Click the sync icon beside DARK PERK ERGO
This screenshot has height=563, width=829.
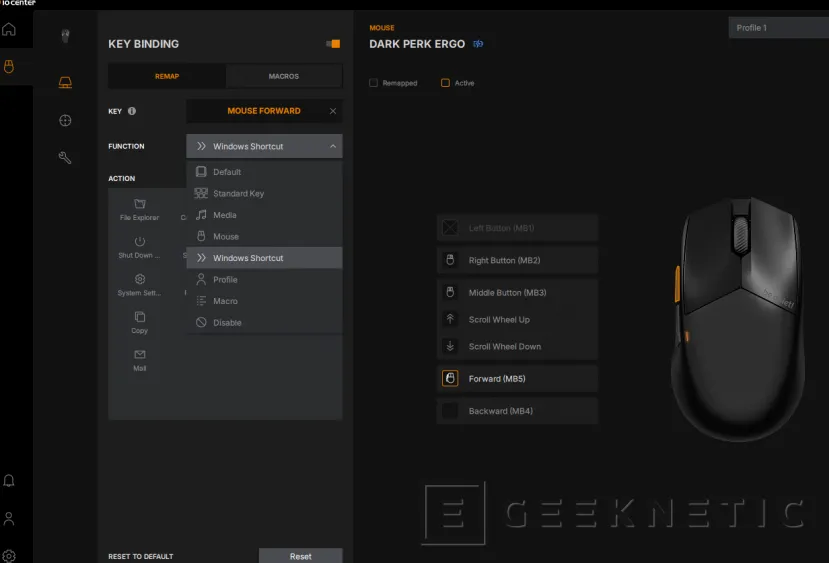(478, 44)
